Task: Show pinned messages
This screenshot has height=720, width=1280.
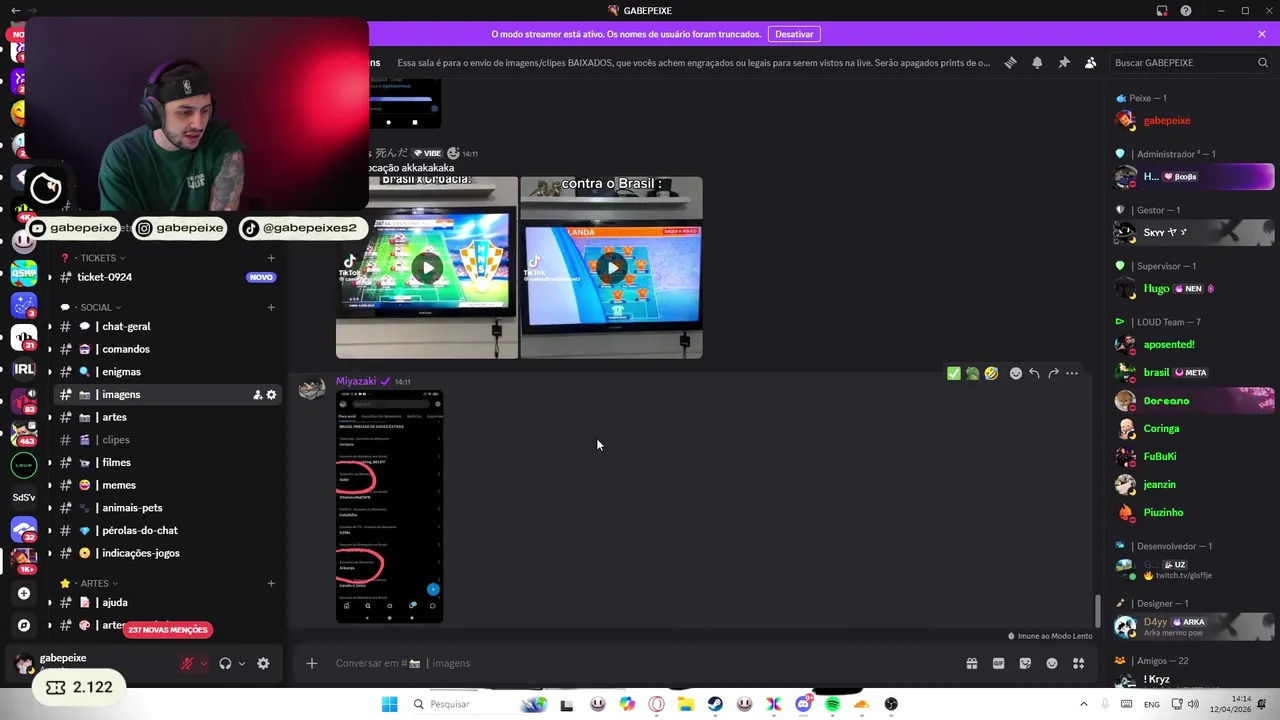Action: pos(1064,62)
